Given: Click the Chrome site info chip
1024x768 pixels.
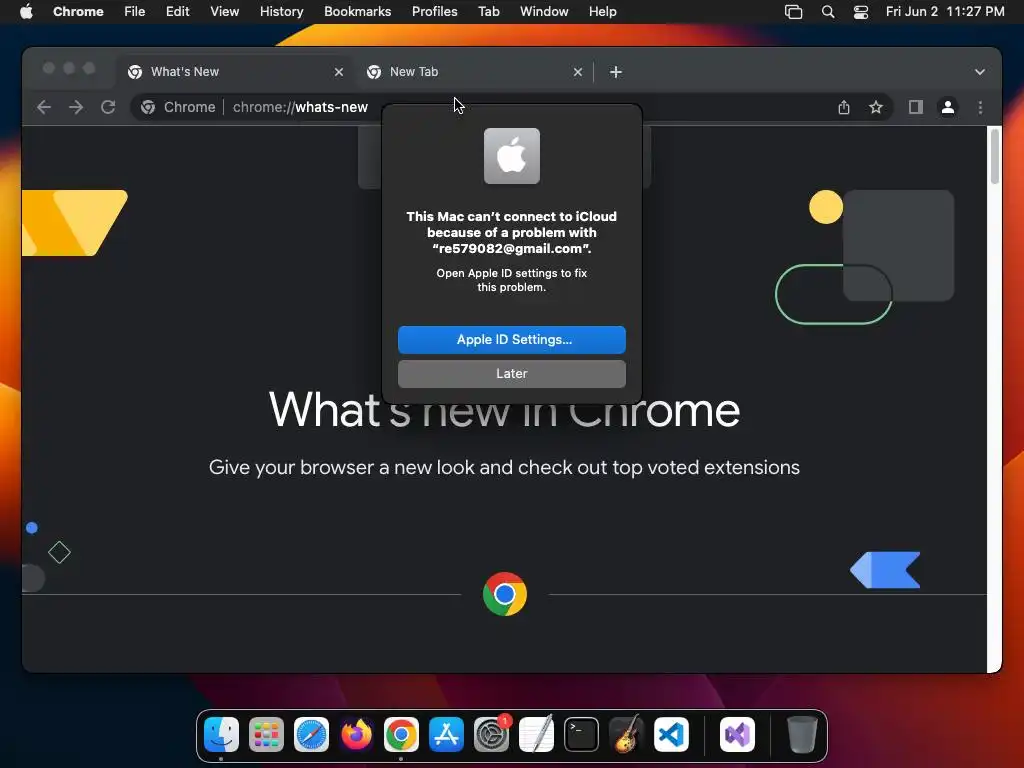Looking at the screenshot, I should coord(178,107).
